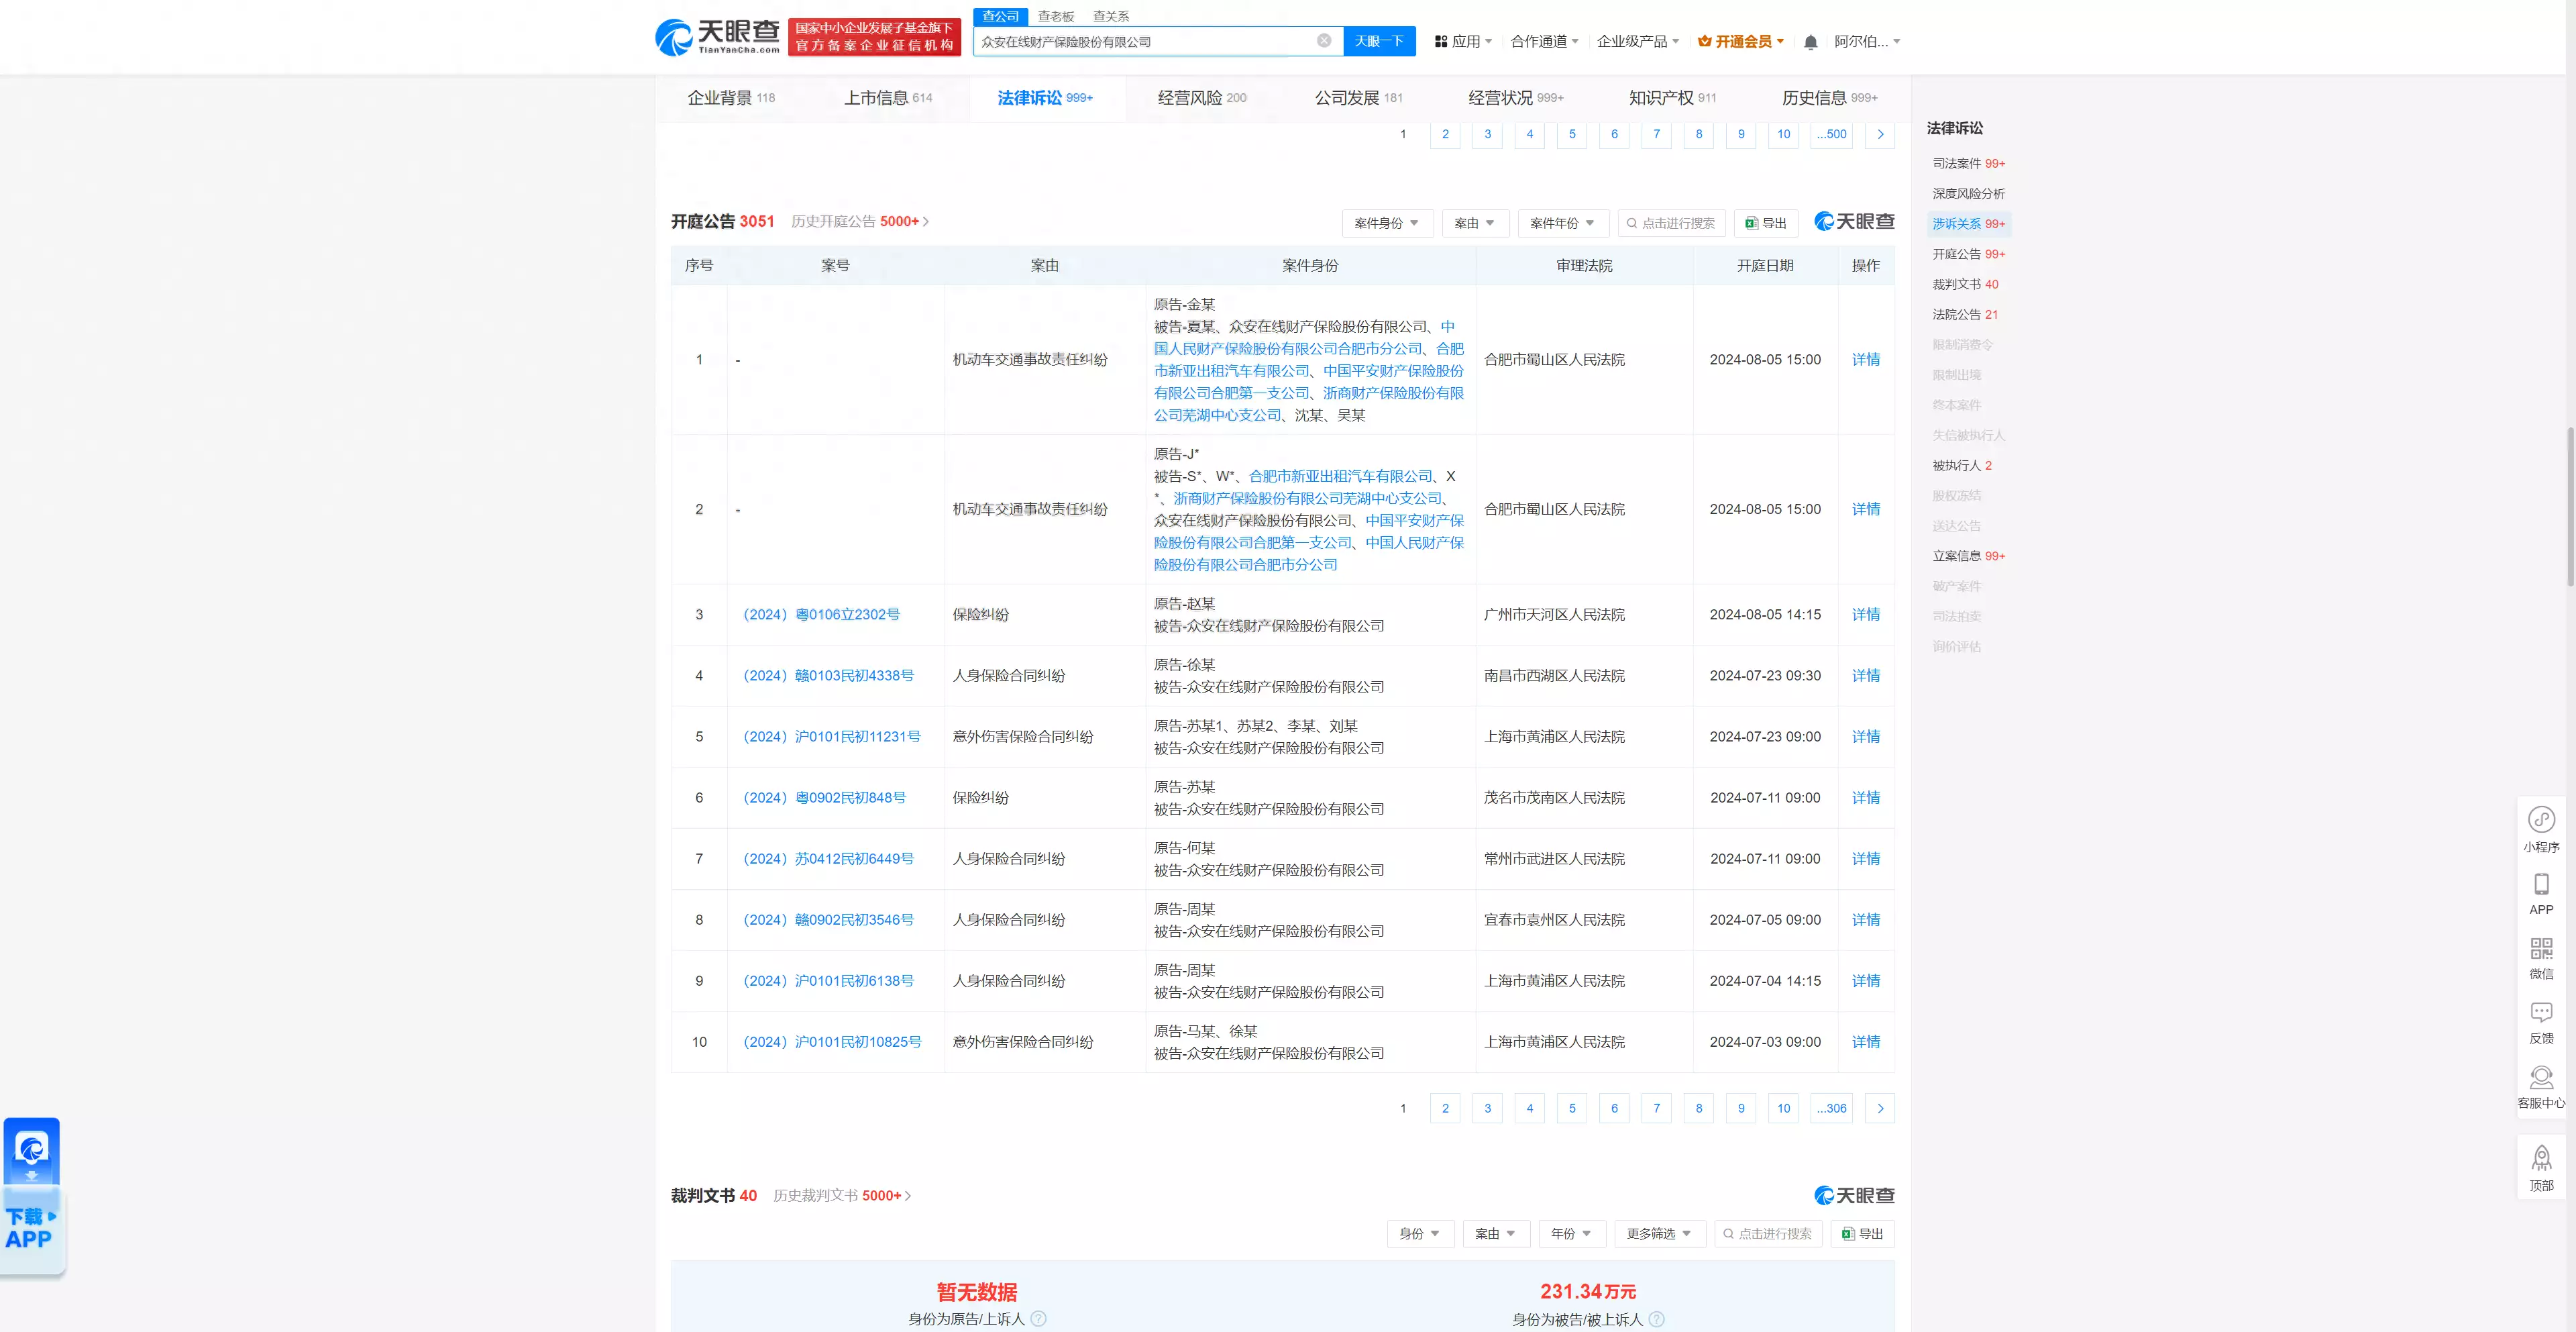2576x1332 pixels.
Task: Select 深度风险分析 in right sidebar
Action: (1968, 193)
